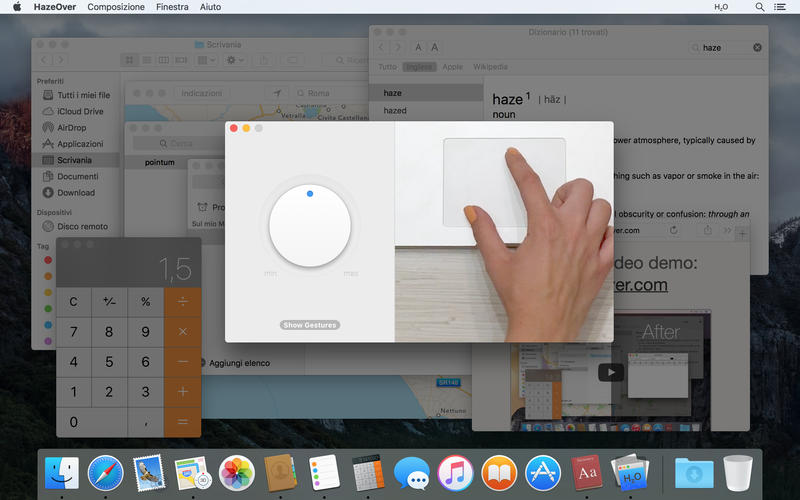Click the HazeOver intensity dial knob

pos(310,226)
